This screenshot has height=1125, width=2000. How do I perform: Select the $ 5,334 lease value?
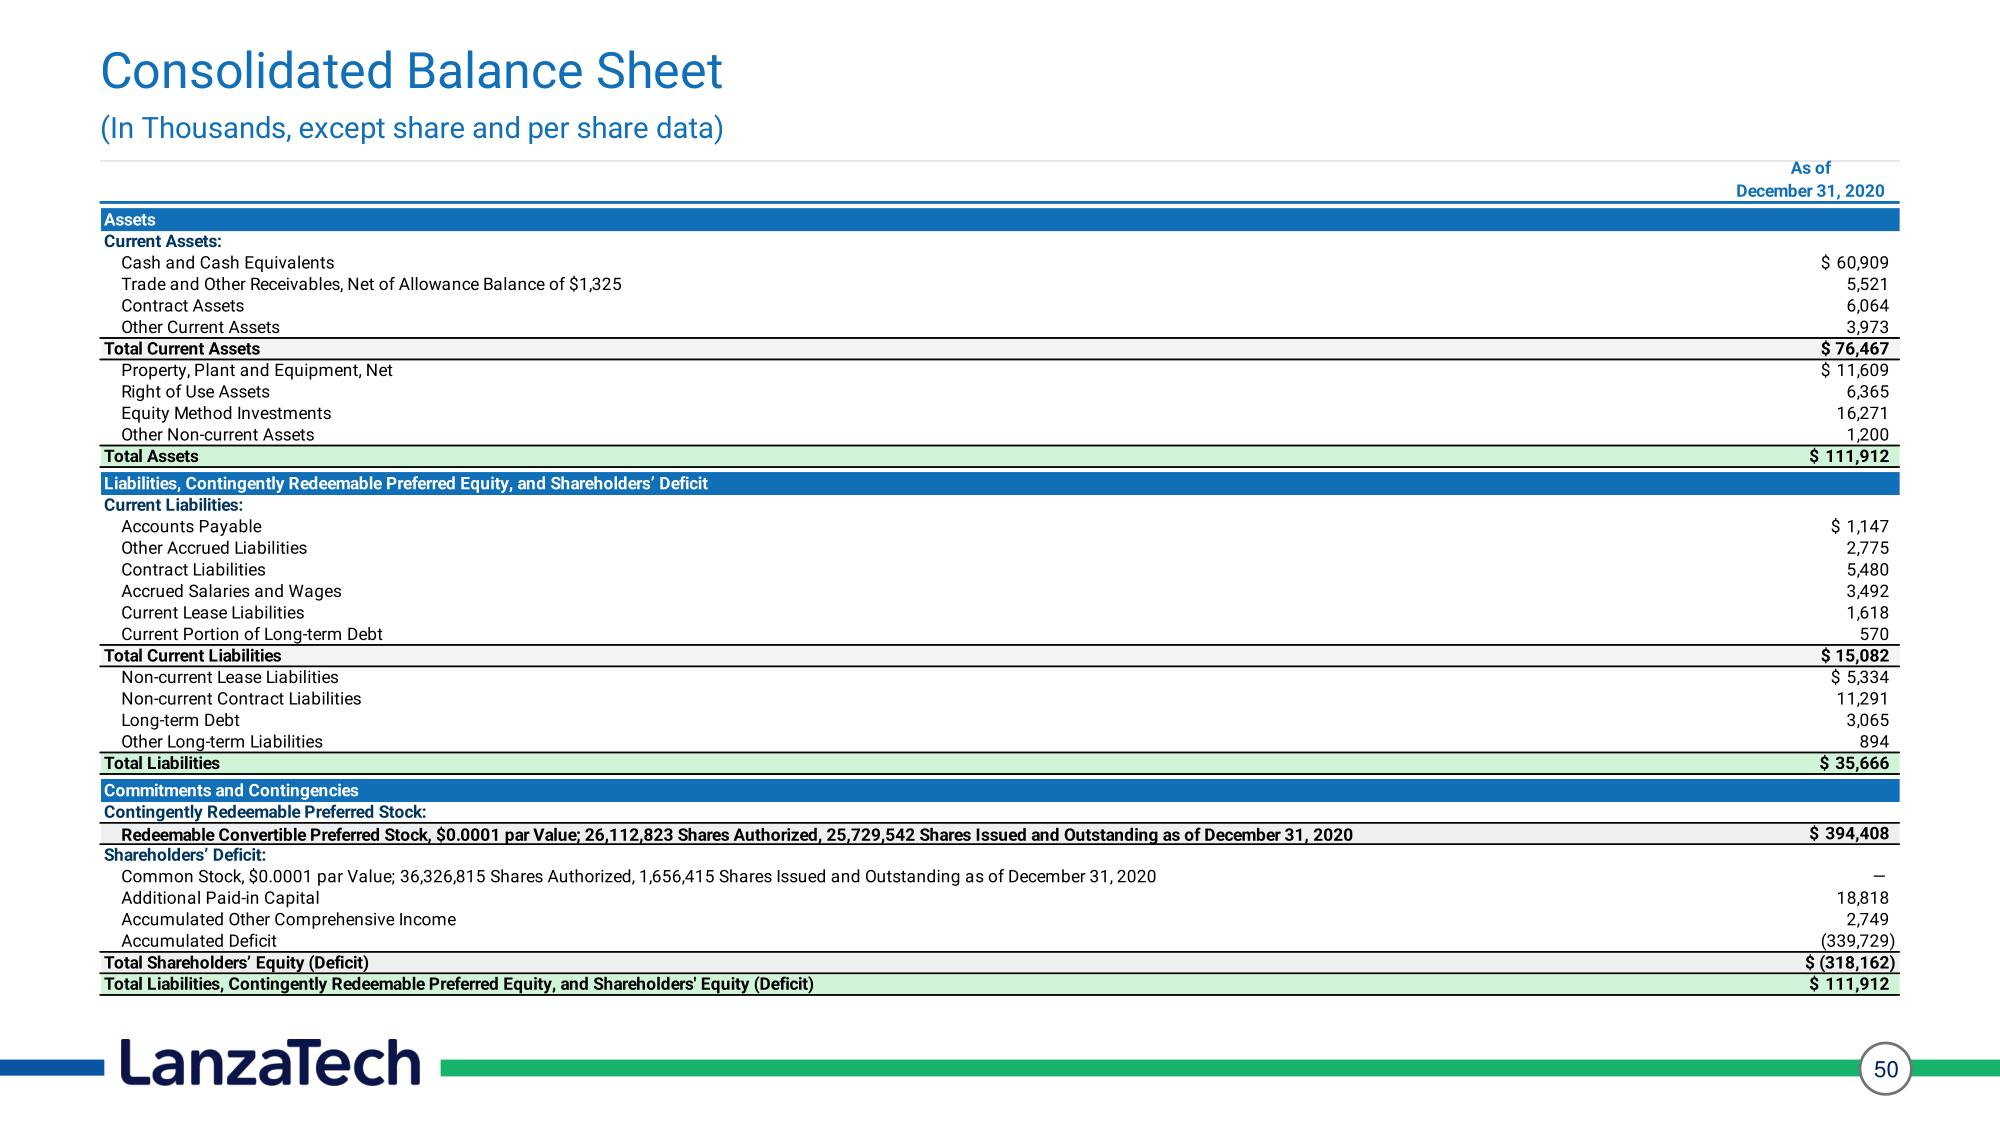pyautogui.click(x=1860, y=677)
